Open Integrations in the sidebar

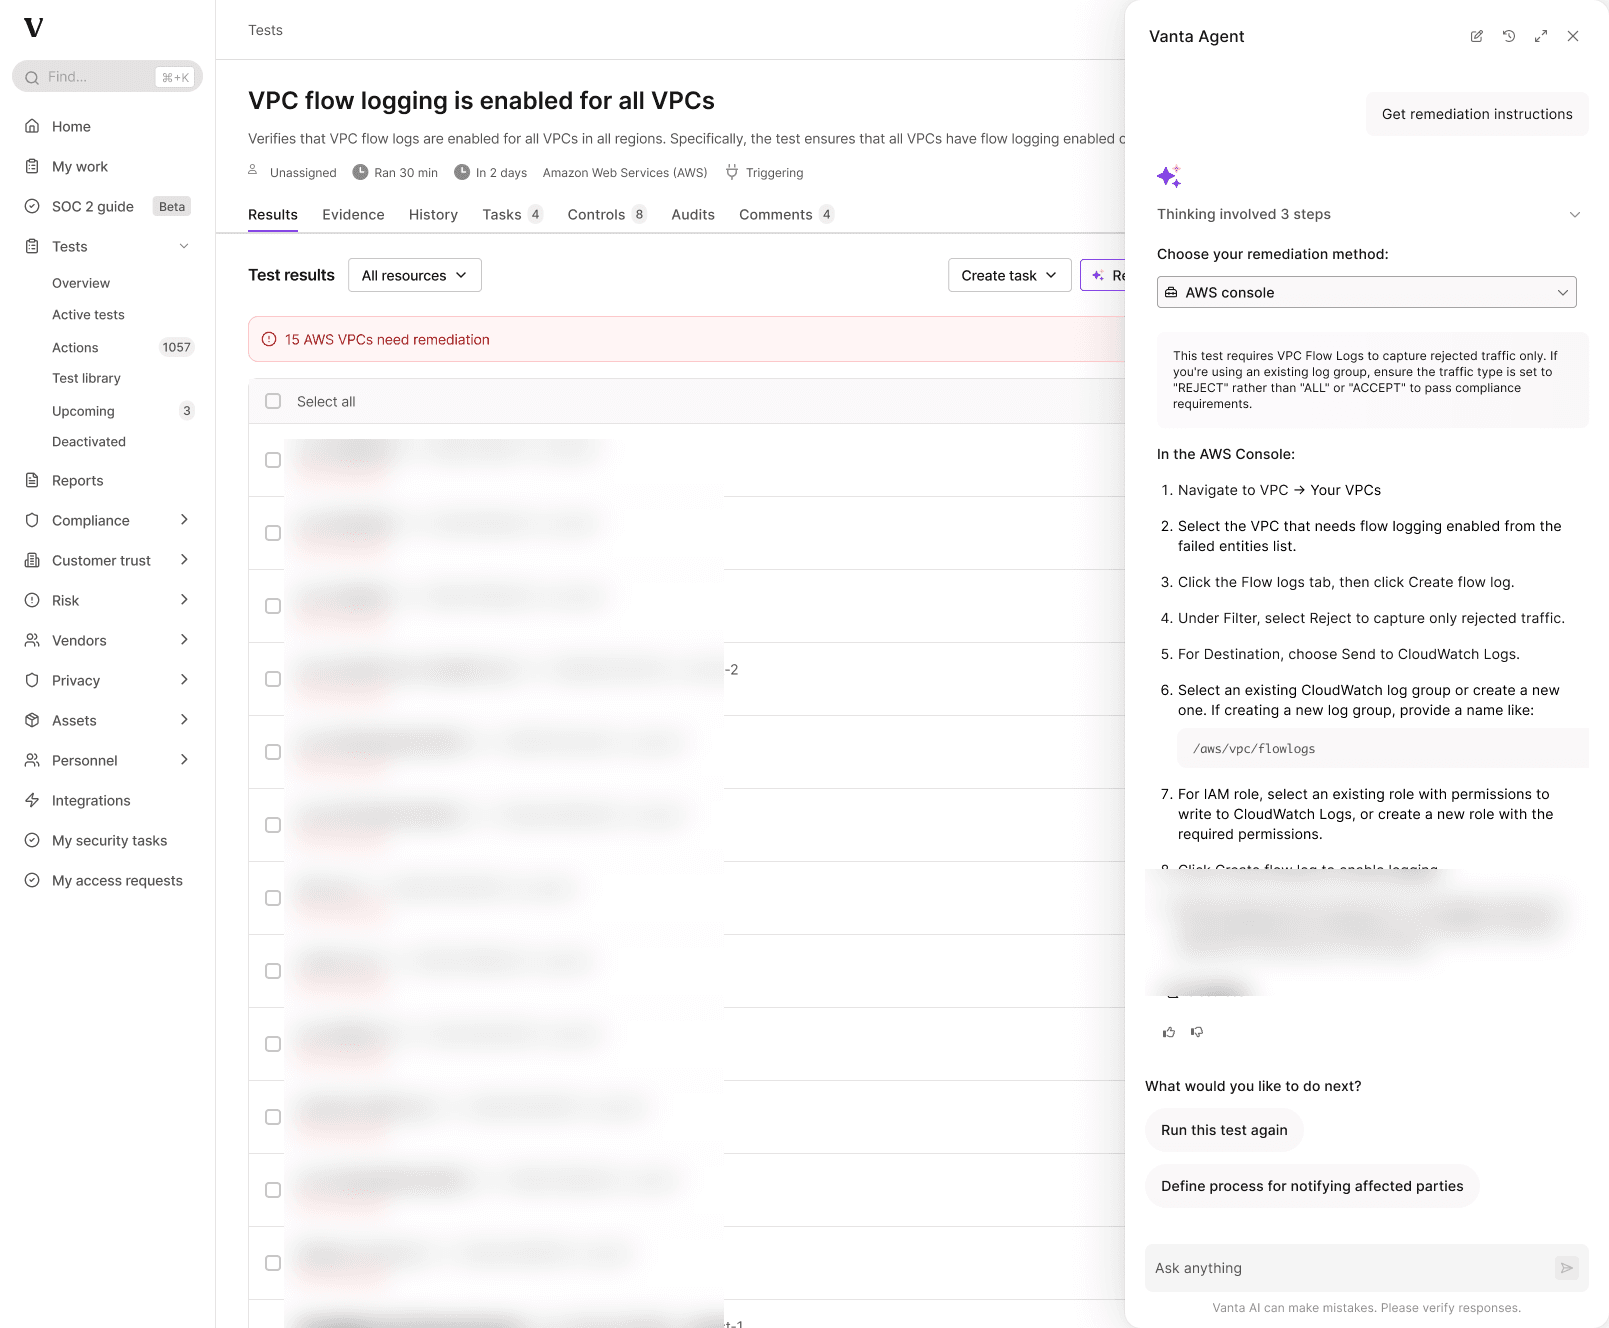click(91, 800)
